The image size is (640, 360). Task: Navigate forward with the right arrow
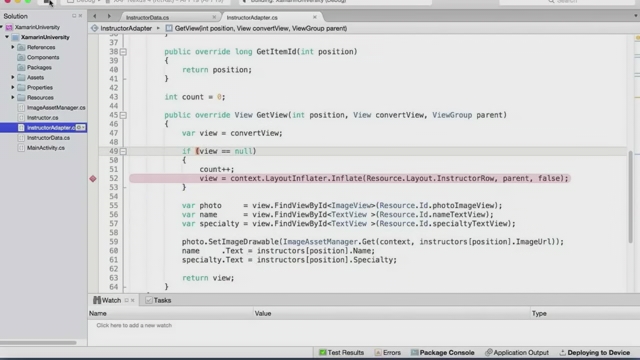pos(109,16)
